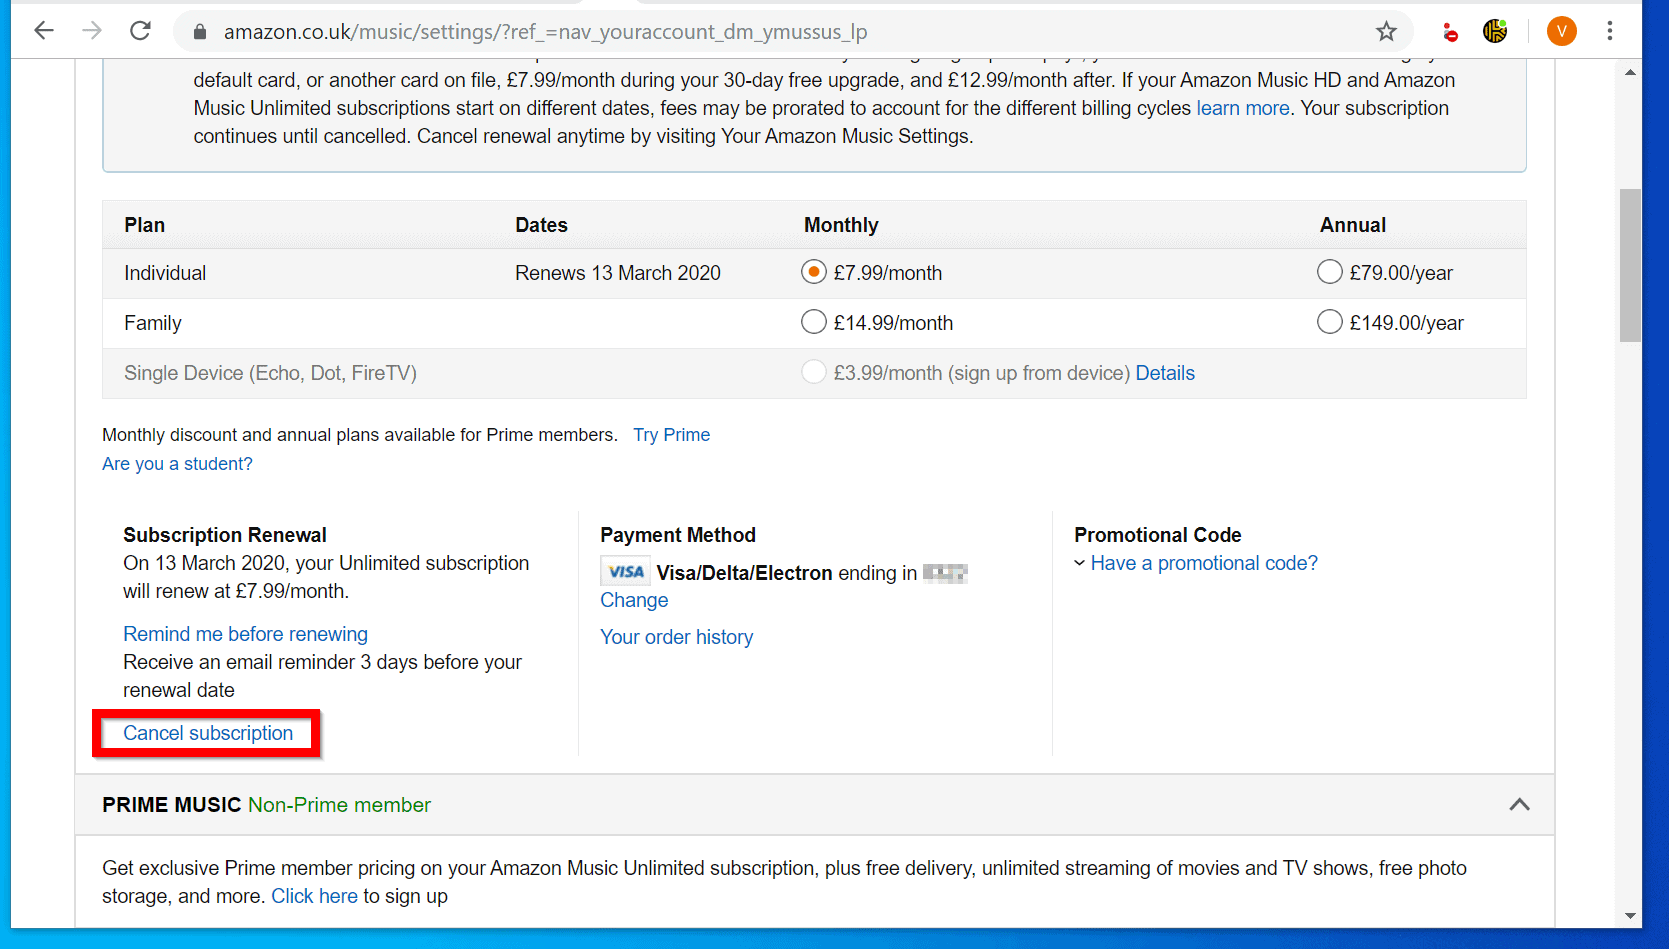Open the orange profile avatar V
Image resolution: width=1669 pixels, height=949 pixels.
click(x=1561, y=31)
